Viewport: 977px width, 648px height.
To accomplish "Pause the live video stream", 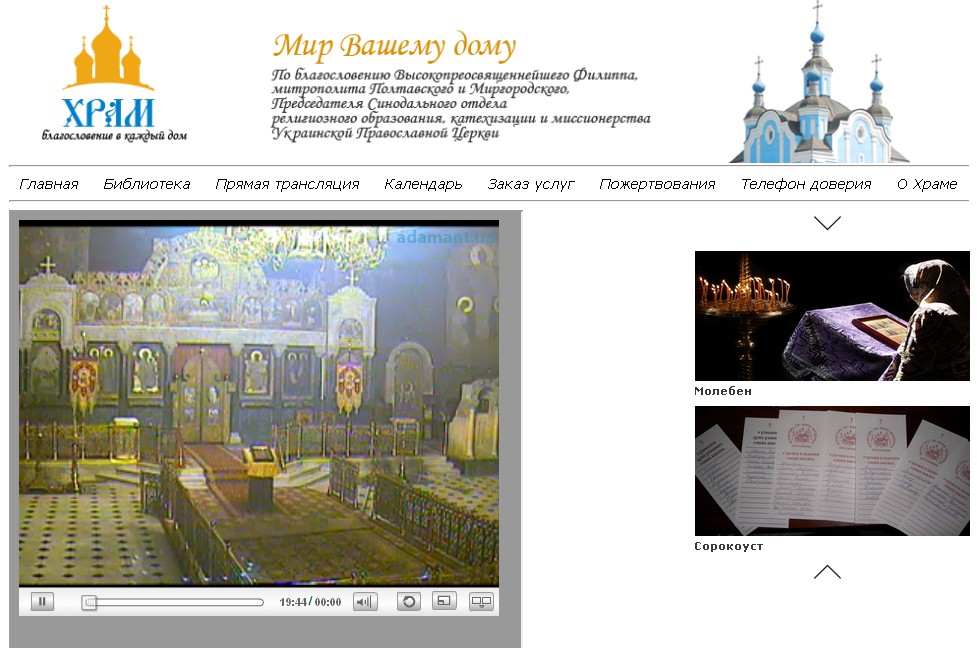I will point(42,602).
